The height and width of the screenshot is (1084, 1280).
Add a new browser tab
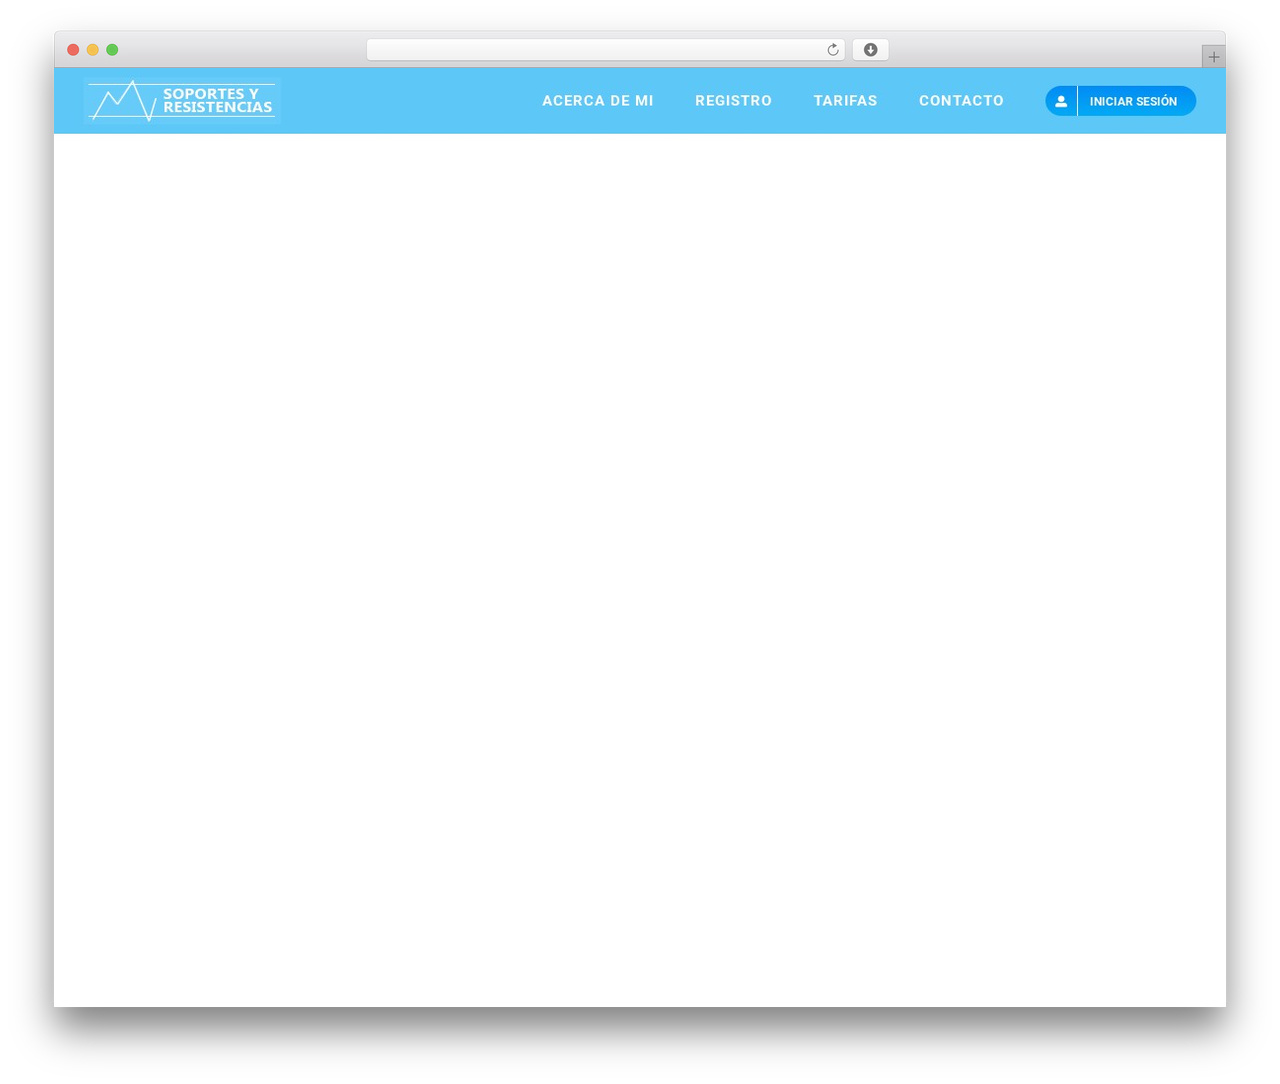click(1213, 57)
